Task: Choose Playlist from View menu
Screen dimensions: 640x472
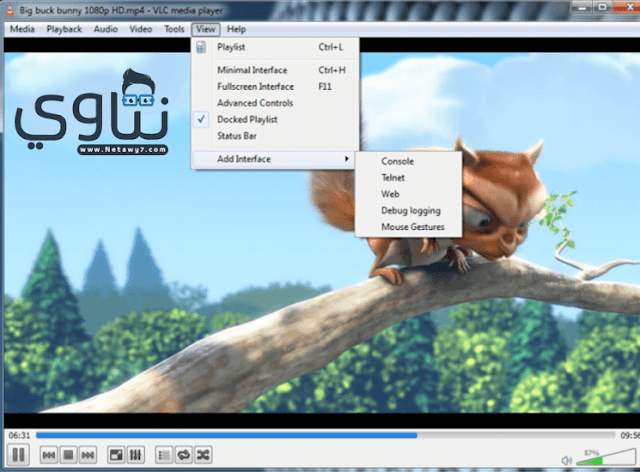Action: point(276,47)
